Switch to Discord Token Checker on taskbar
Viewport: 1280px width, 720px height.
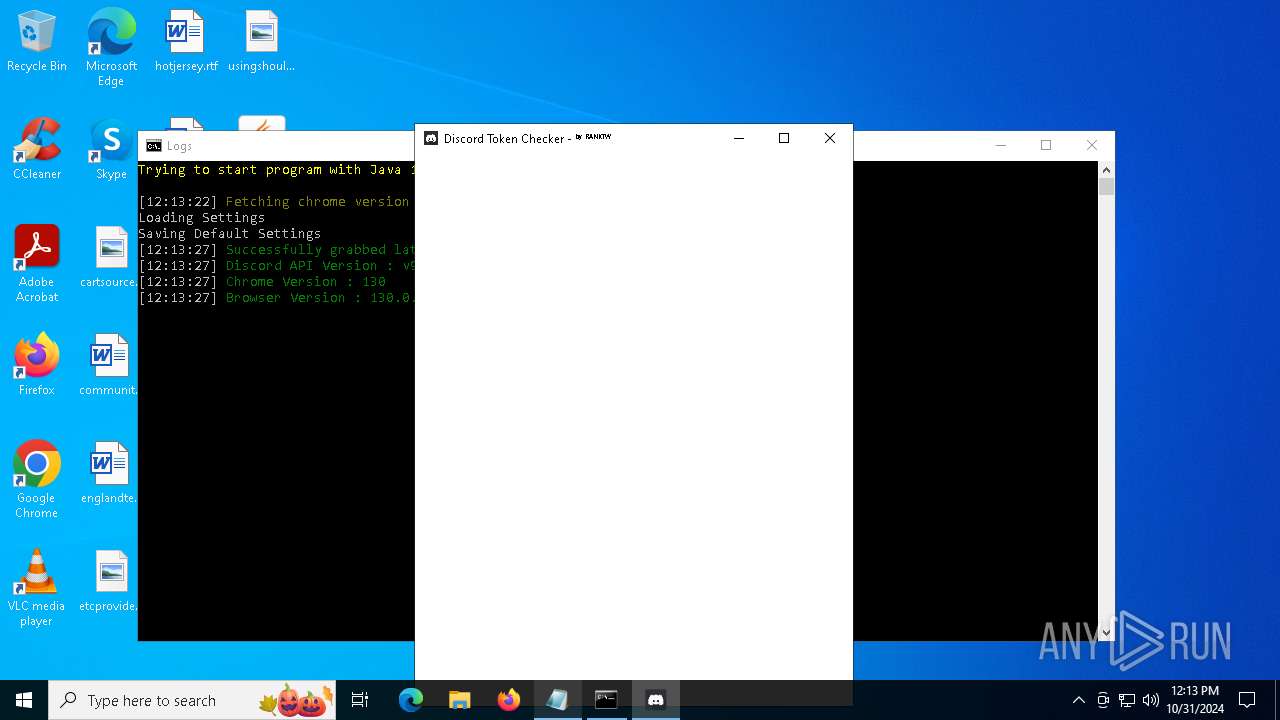[x=656, y=700]
